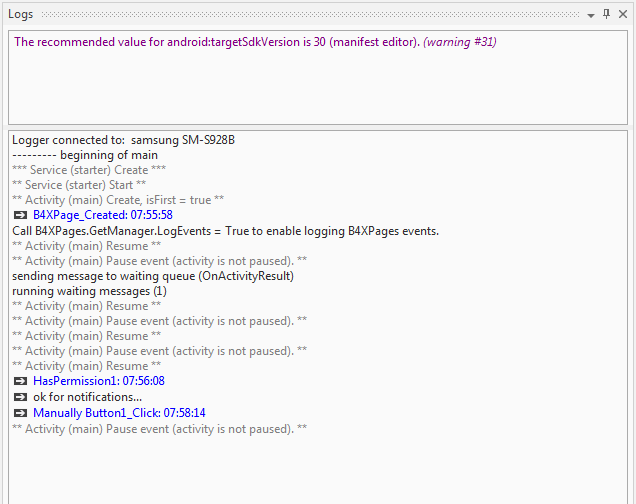This screenshot has height=504, width=636.
Task: Jump-arrow icon beside B4XPage_Created log entry
Action: pos(20,215)
